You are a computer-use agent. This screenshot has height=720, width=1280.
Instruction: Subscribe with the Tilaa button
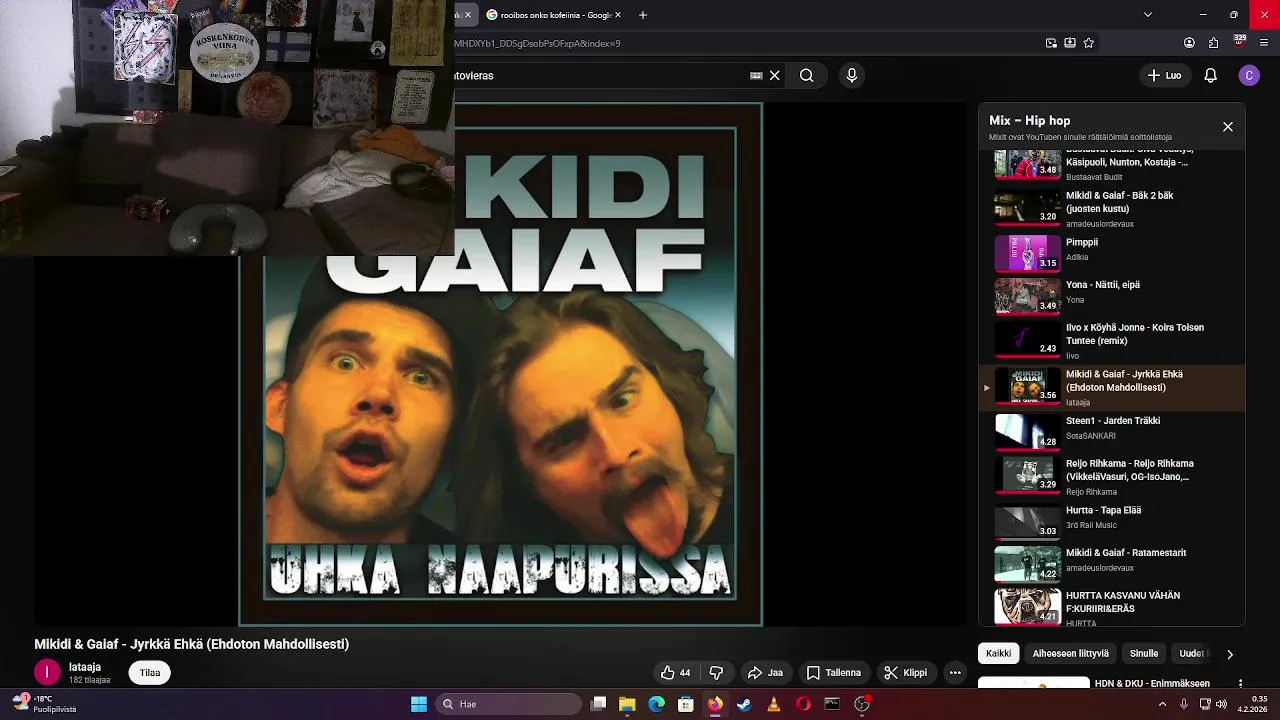click(x=150, y=673)
